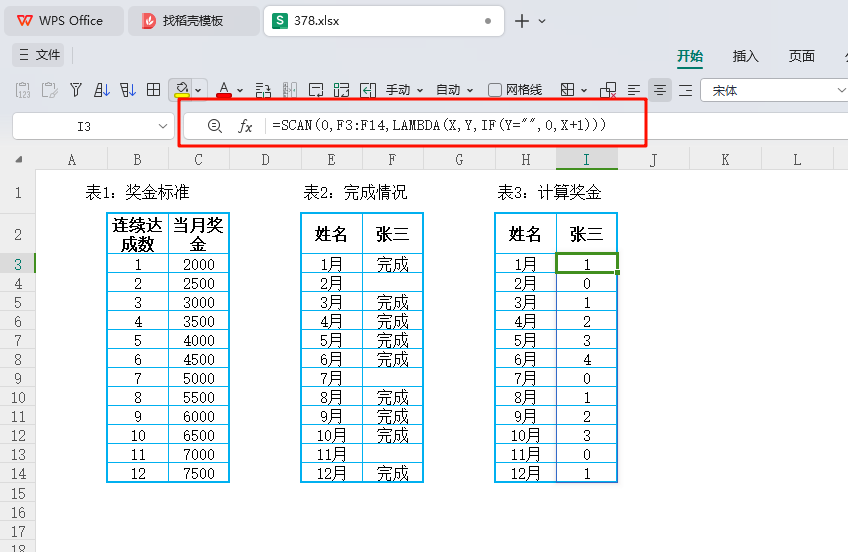Click the custom sort bars icon

[x=128, y=90]
